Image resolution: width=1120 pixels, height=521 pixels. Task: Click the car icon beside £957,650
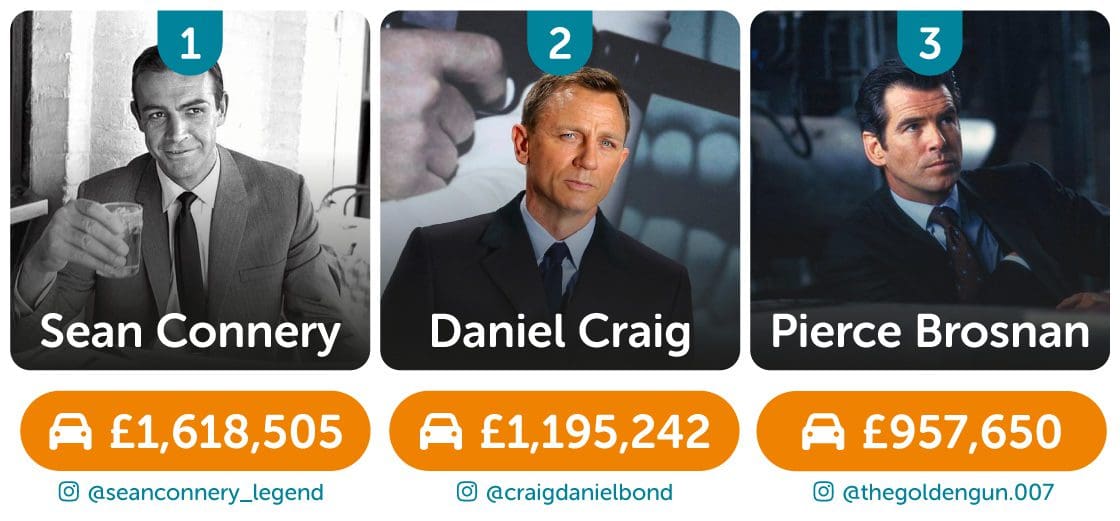pos(823,432)
